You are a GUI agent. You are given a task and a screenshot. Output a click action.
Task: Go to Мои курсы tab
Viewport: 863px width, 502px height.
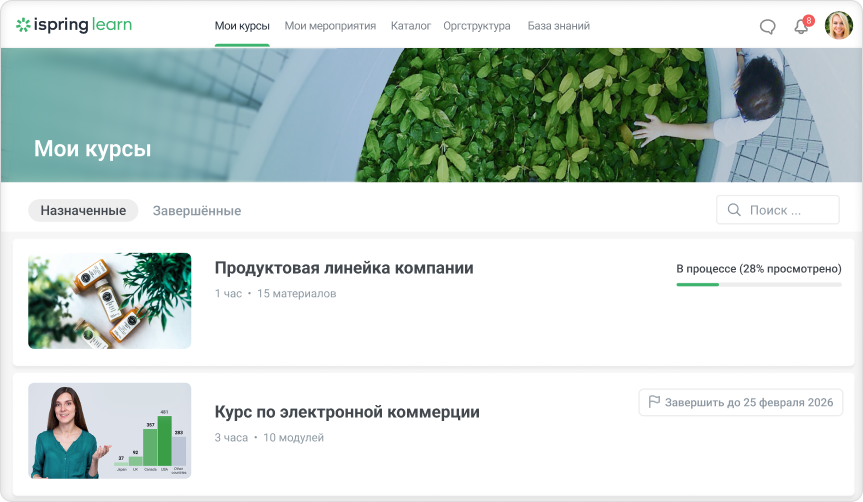[242, 26]
